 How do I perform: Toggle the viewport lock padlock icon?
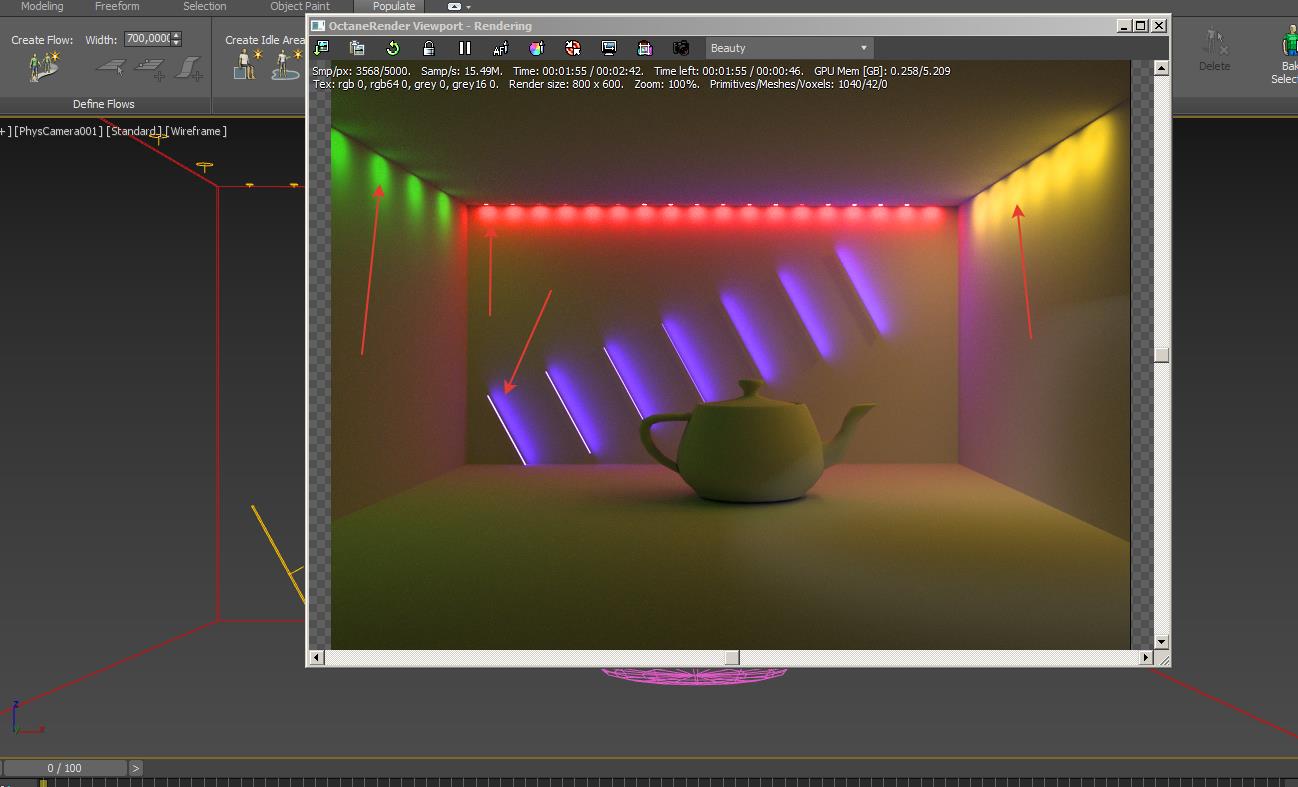(429, 48)
